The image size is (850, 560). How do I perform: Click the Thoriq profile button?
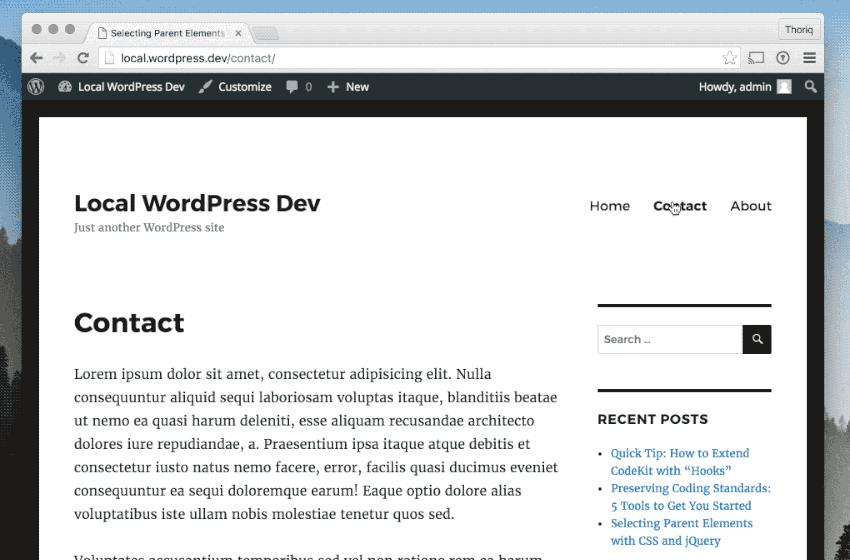[x=799, y=30]
